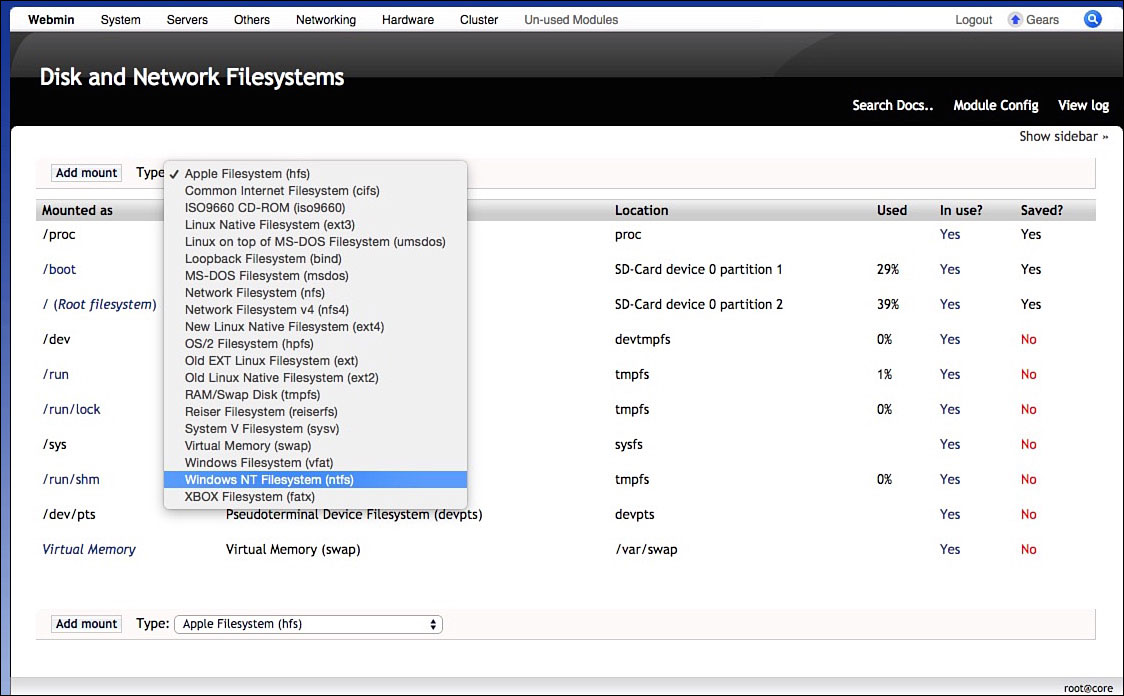
Task: Choose Linux on top of MS-DOS (umsdos)
Action: [x=315, y=242]
